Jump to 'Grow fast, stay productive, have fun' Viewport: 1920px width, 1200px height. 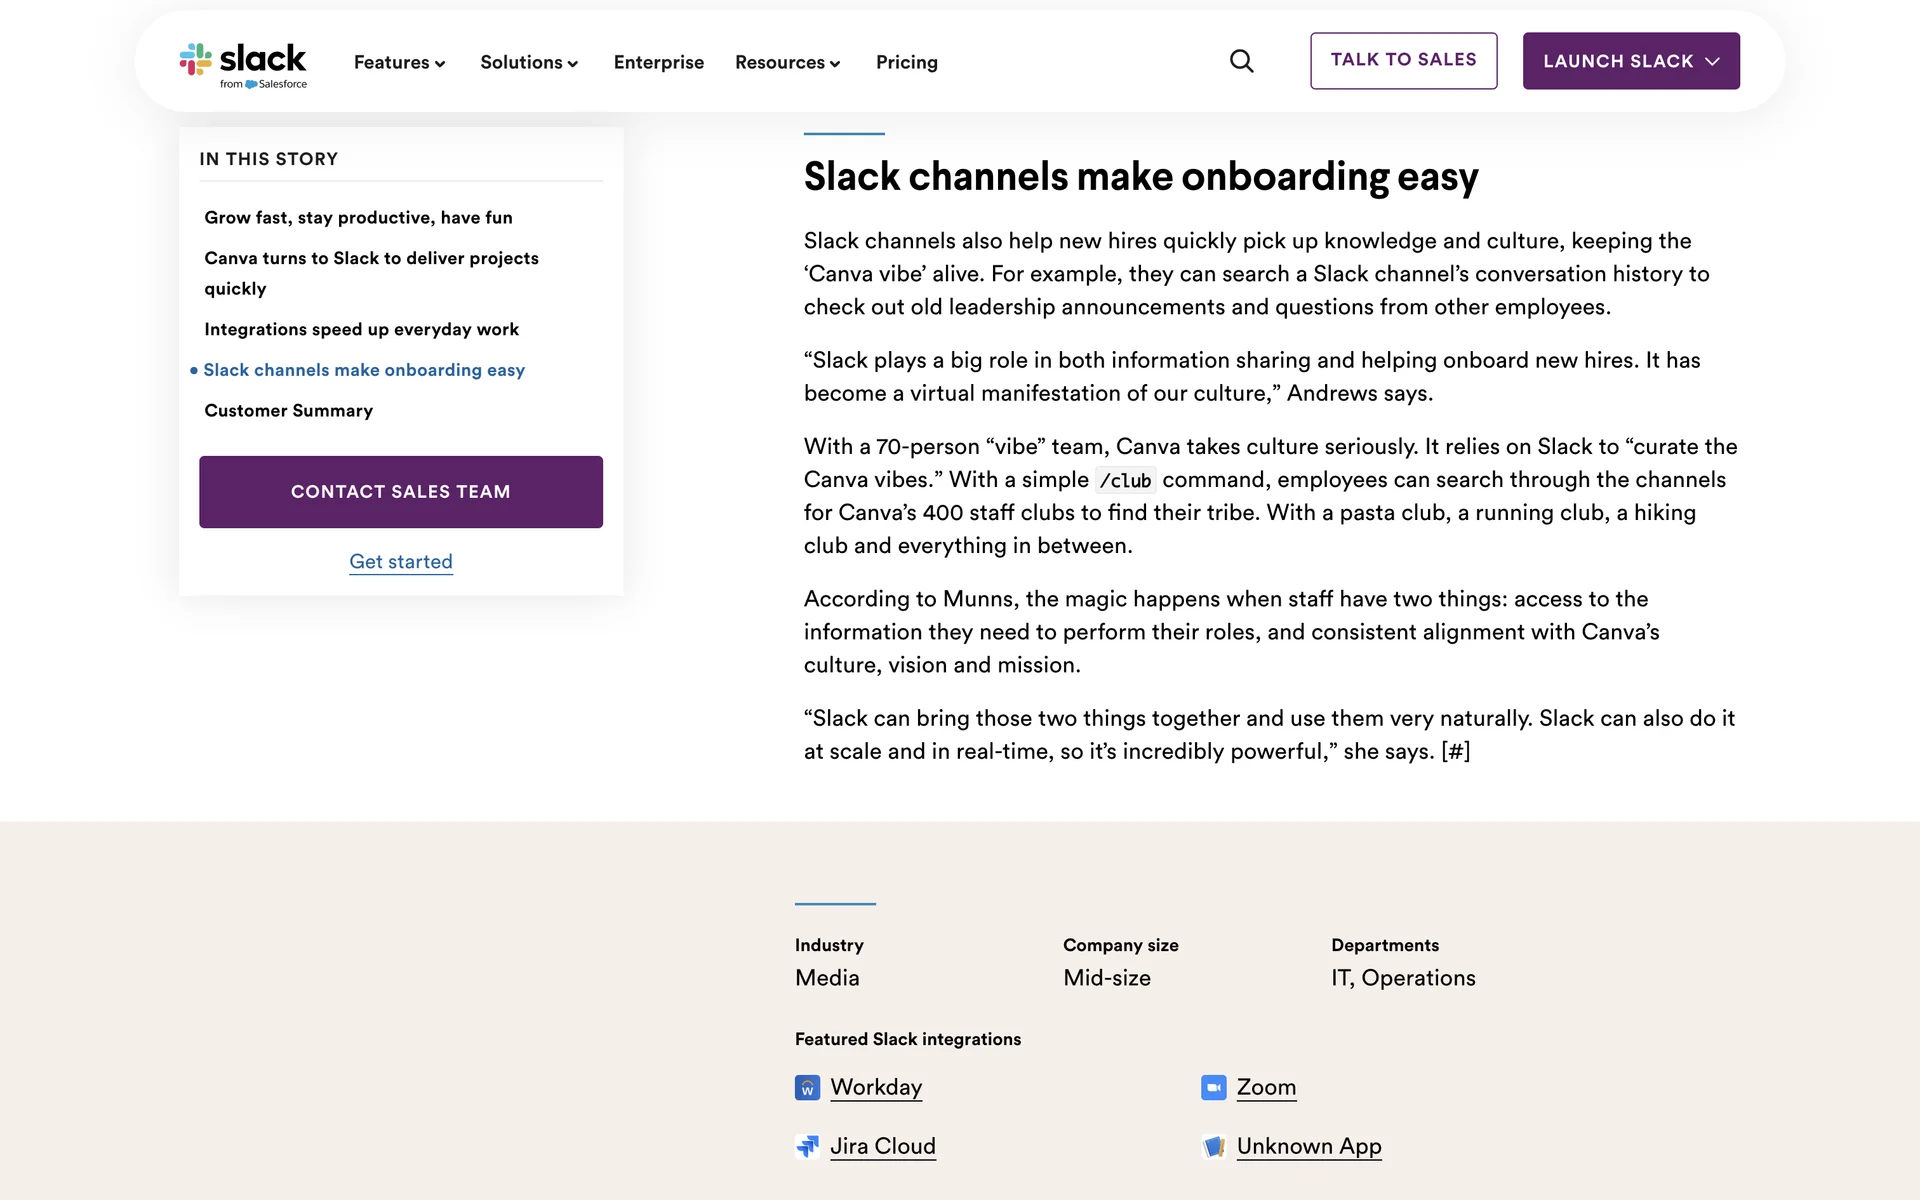[x=358, y=217]
